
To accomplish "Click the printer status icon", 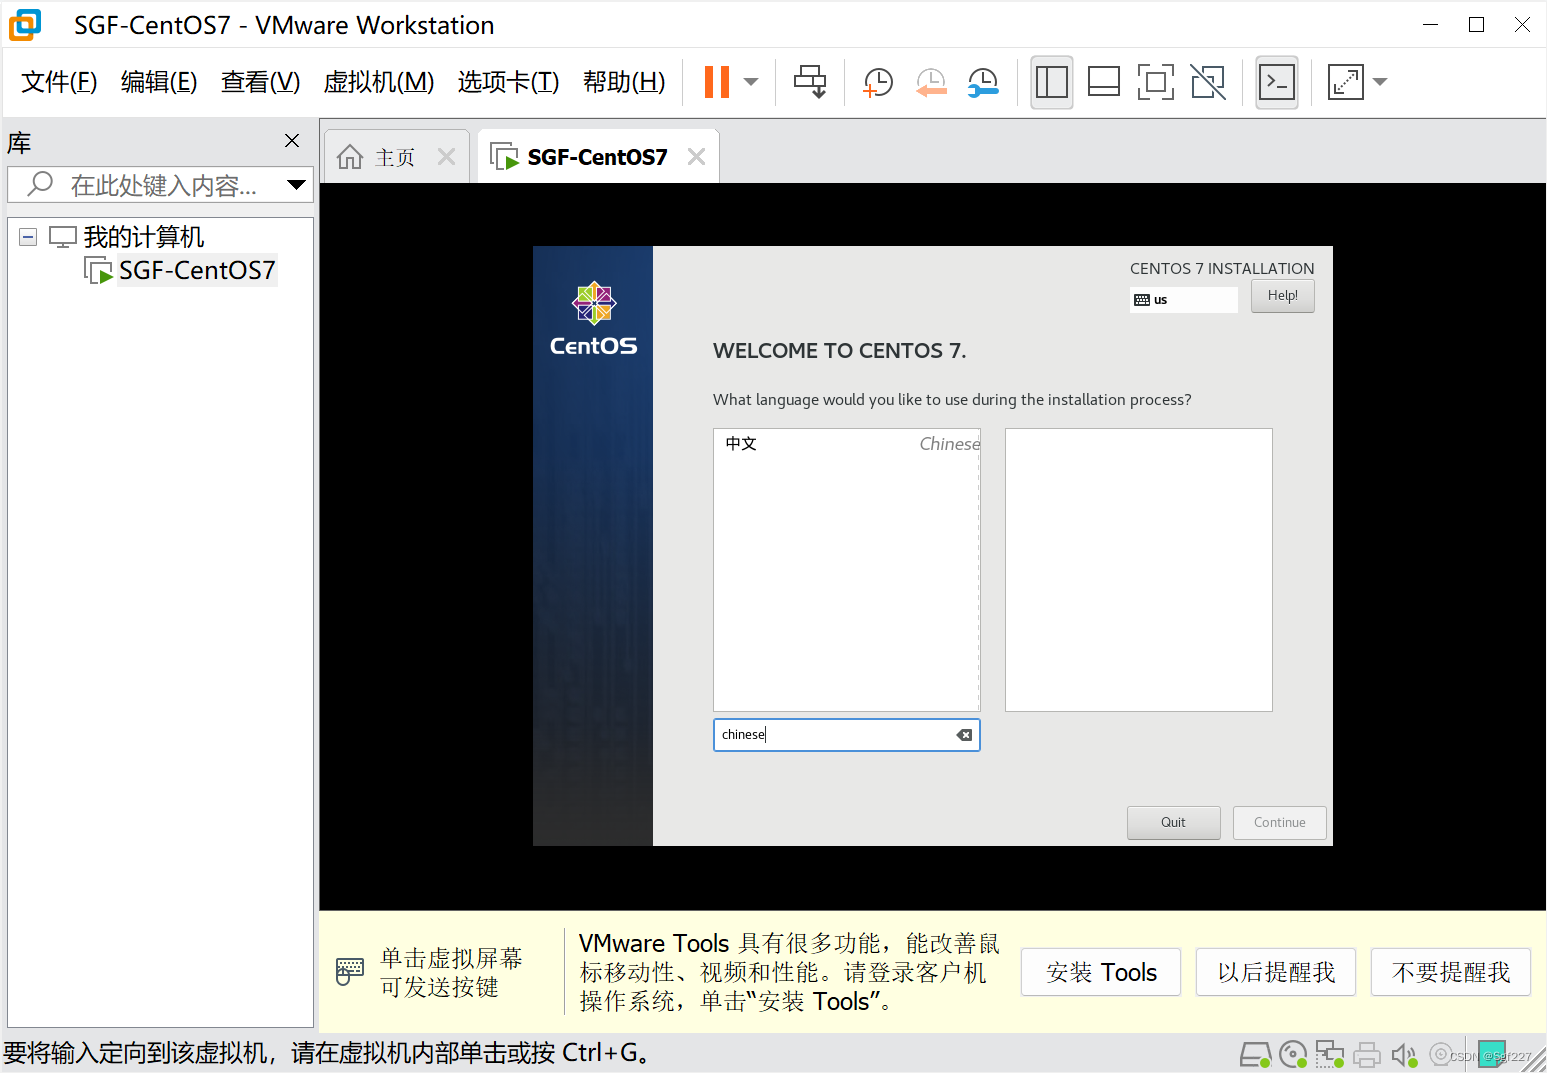I will point(1367,1055).
